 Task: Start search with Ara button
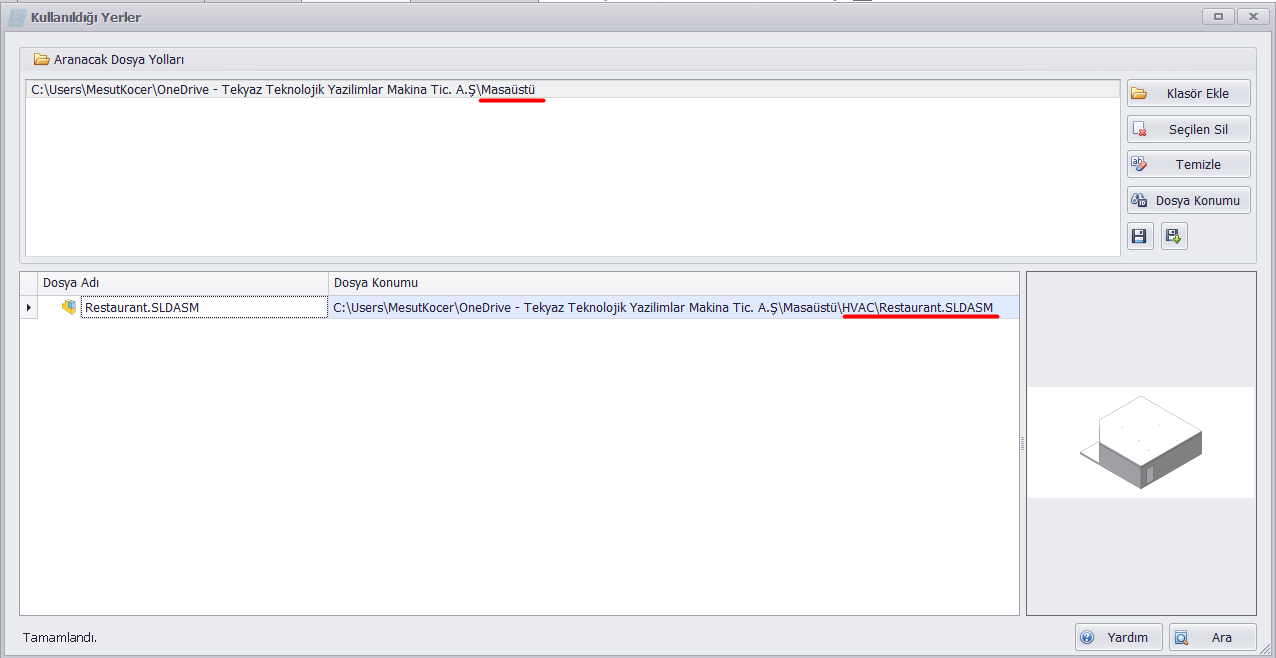coord(1212,637)
